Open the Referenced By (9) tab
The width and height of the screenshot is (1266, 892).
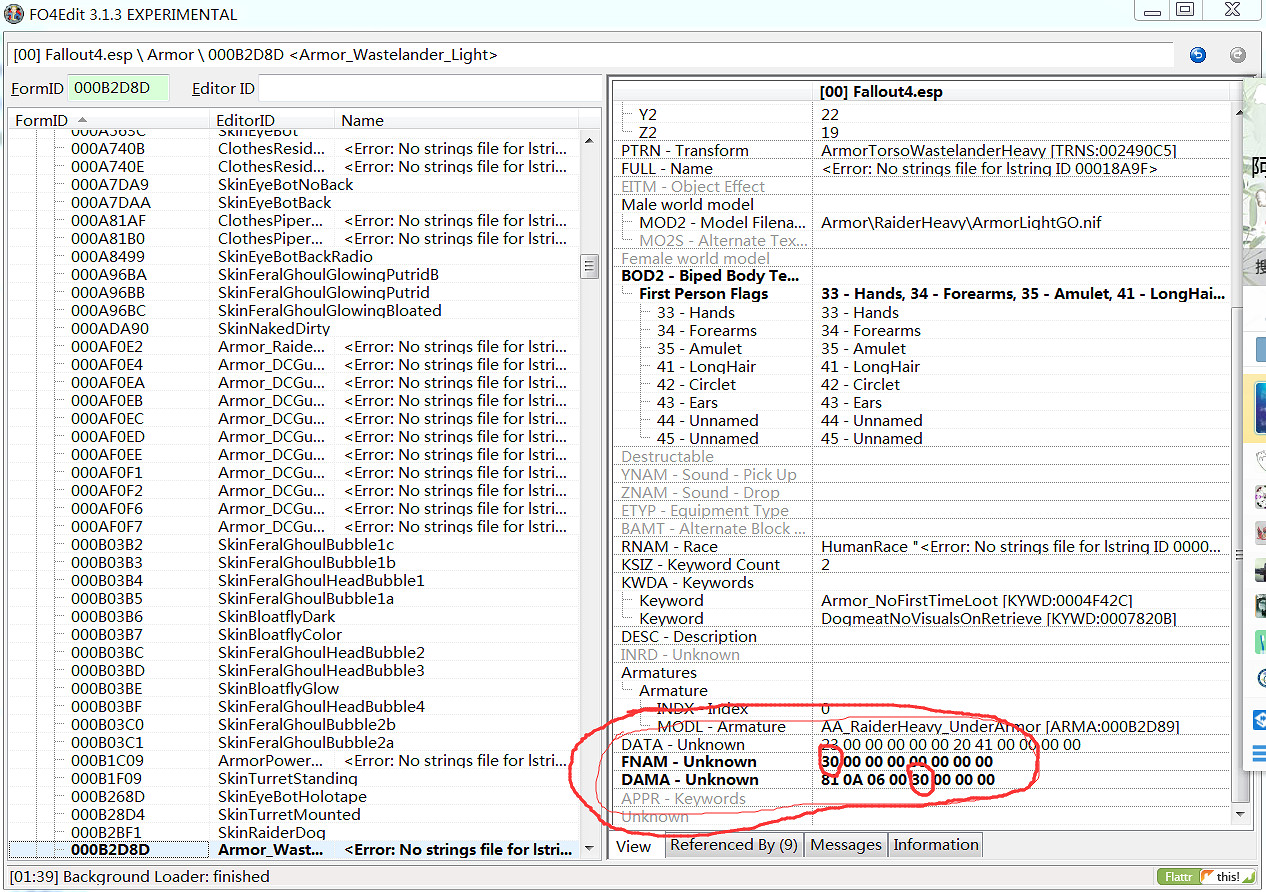(733, 845)
